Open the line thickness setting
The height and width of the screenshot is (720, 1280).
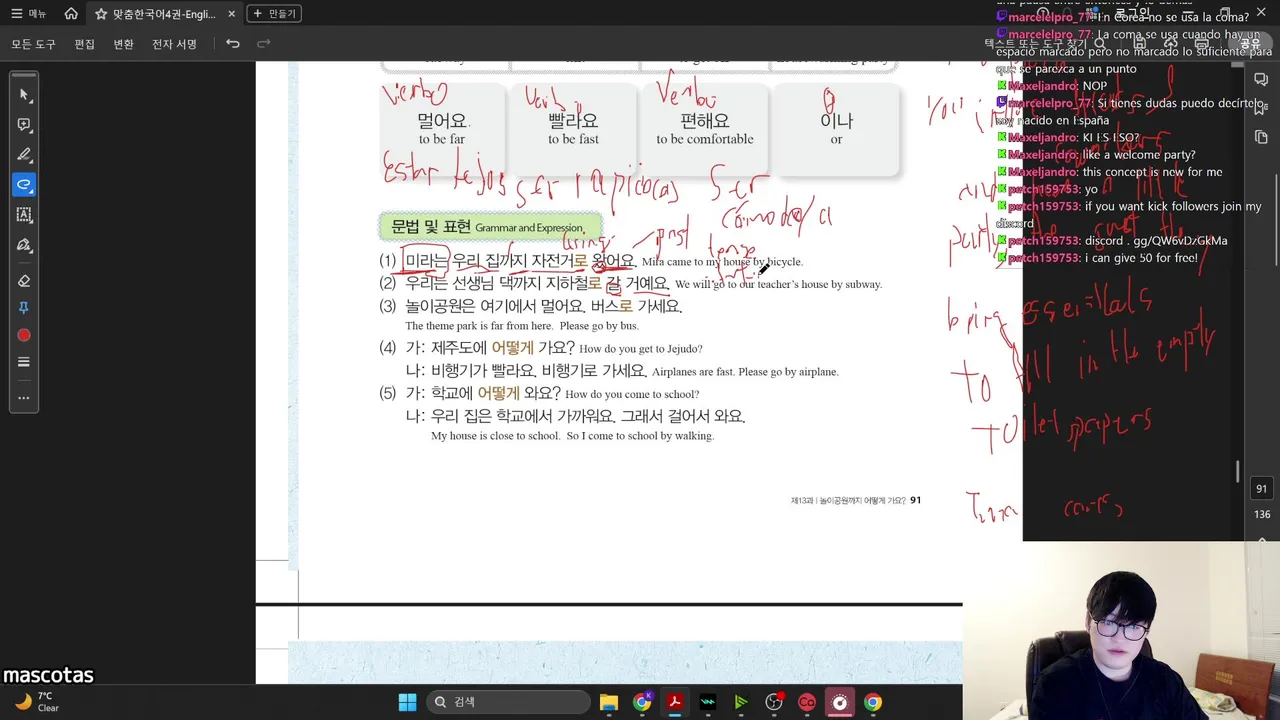point(24,362)
